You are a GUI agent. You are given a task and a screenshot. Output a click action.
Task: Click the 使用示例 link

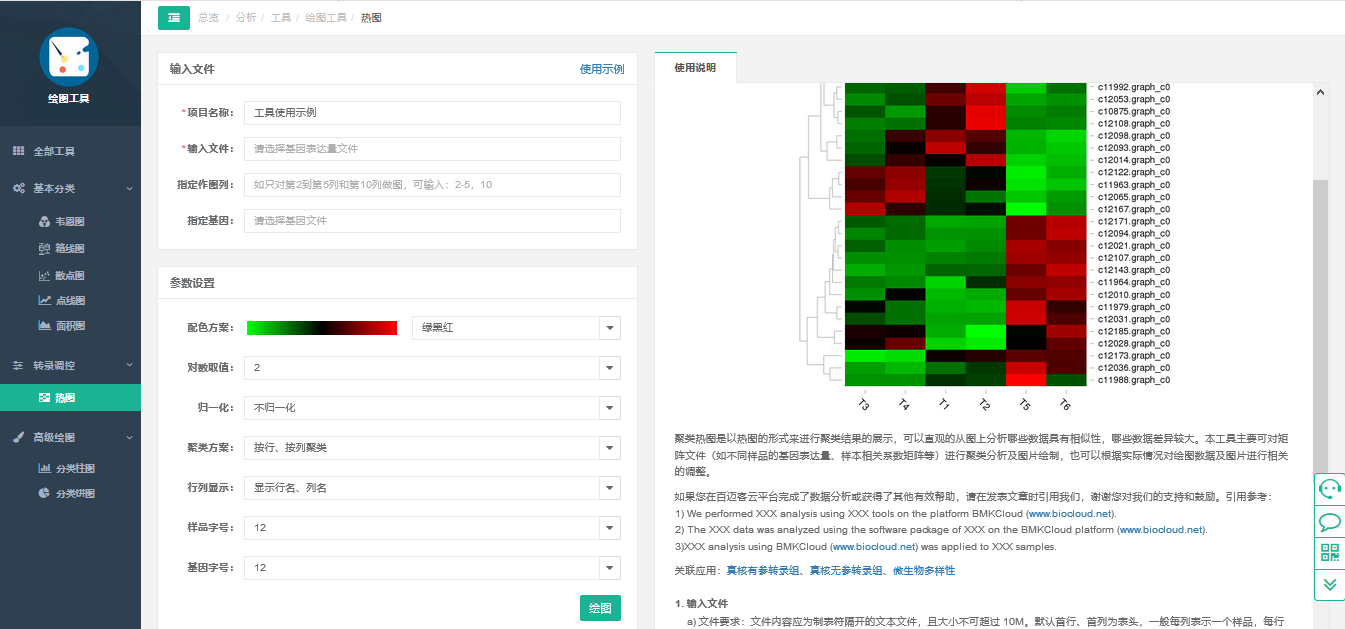pyautogui.click(x=602, y=69)
